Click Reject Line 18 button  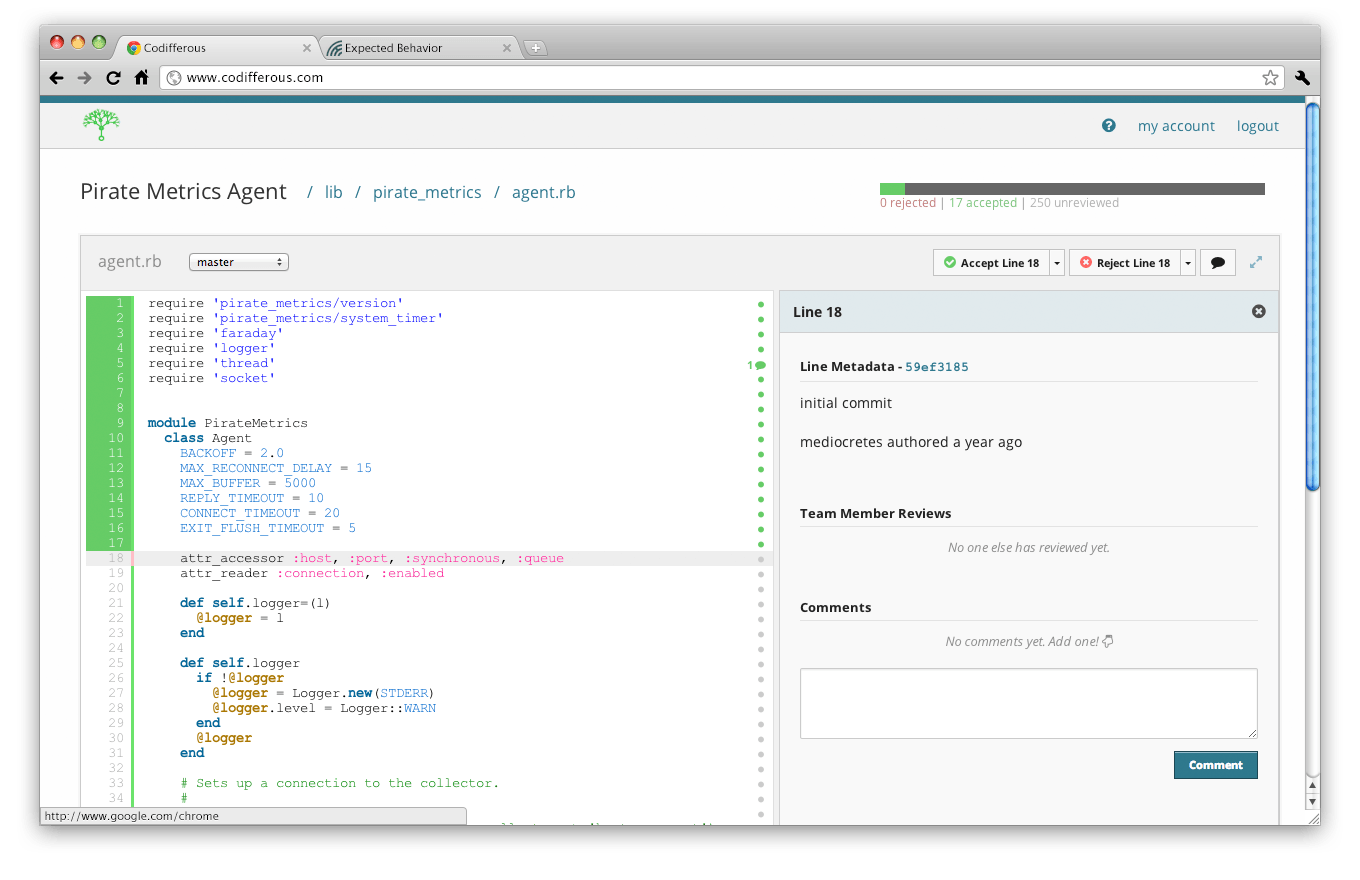1125,263
